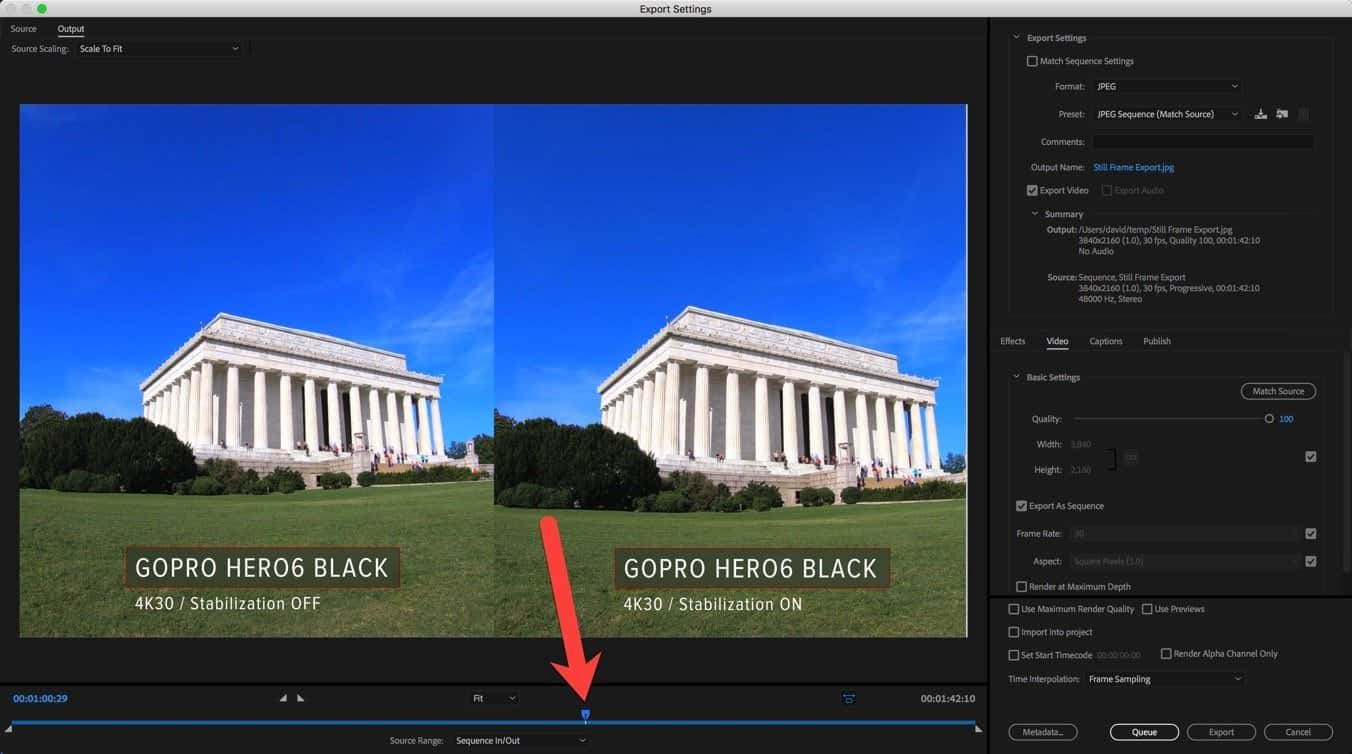The width and height of the screenshot is (1352, 754).
Task: Select the Video tab
Action: point(1057,341)
